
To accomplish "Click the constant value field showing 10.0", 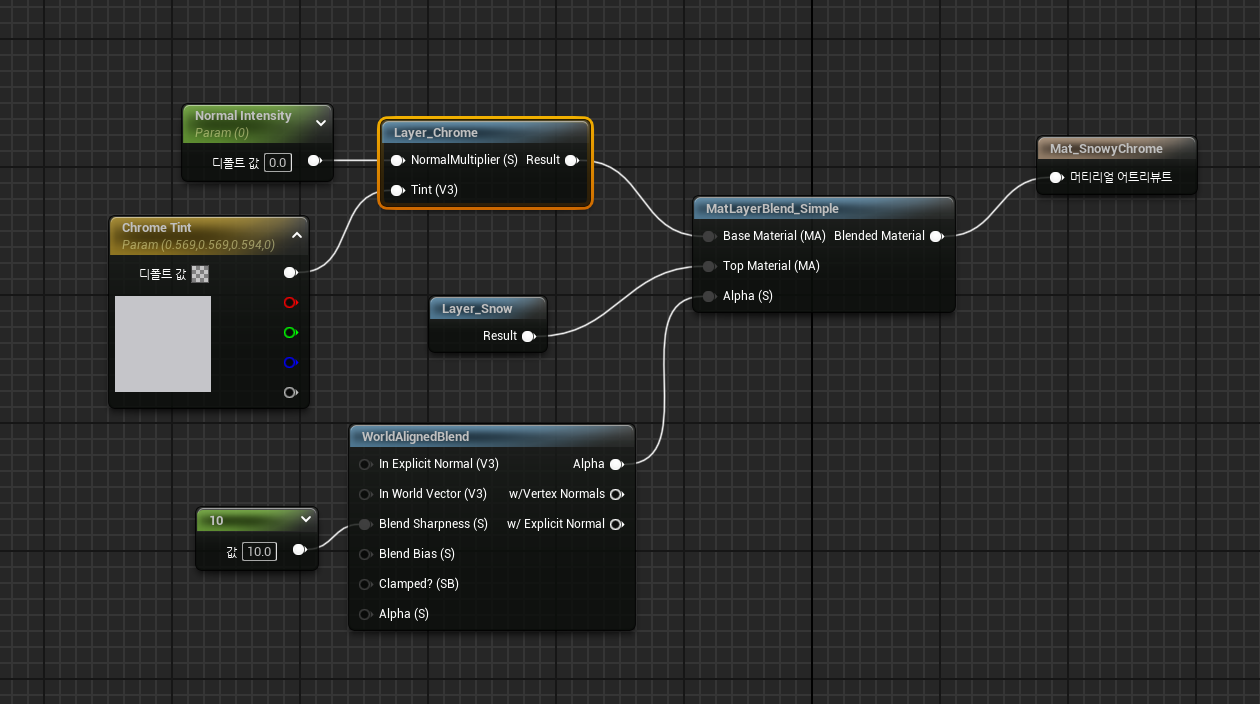I will [x=259, y=551].
